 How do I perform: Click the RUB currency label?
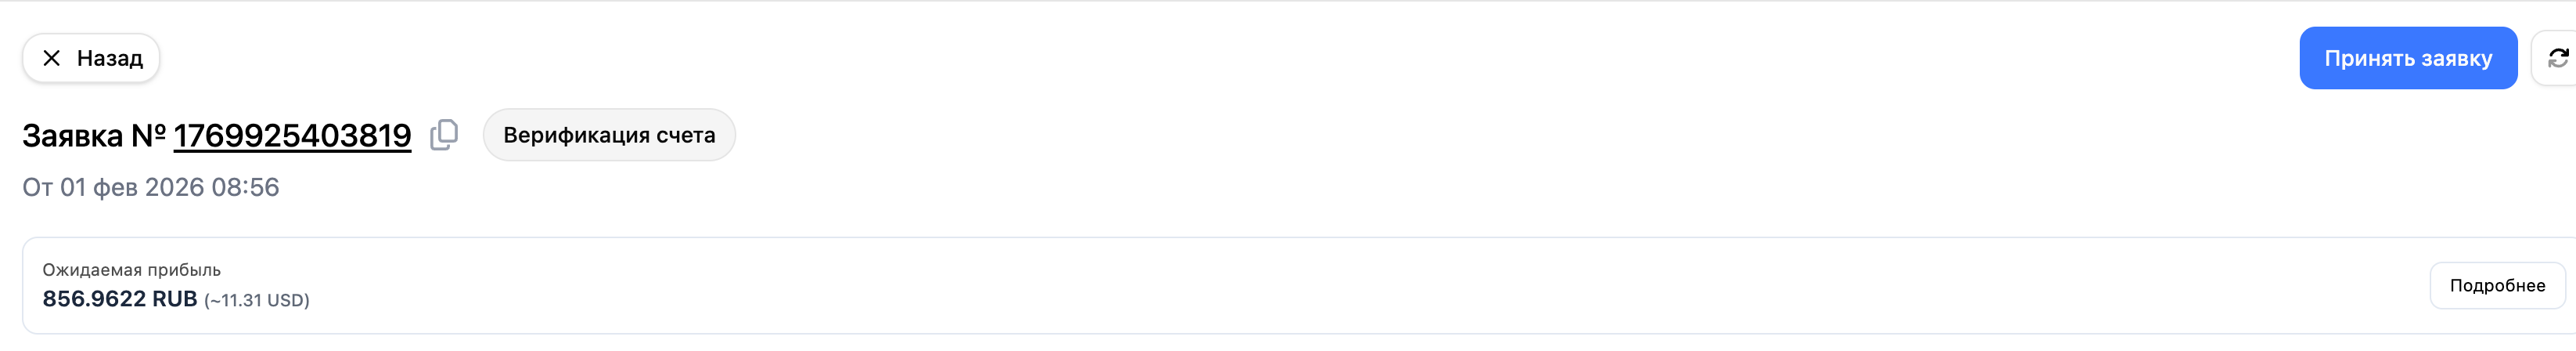tap(174, 299)
